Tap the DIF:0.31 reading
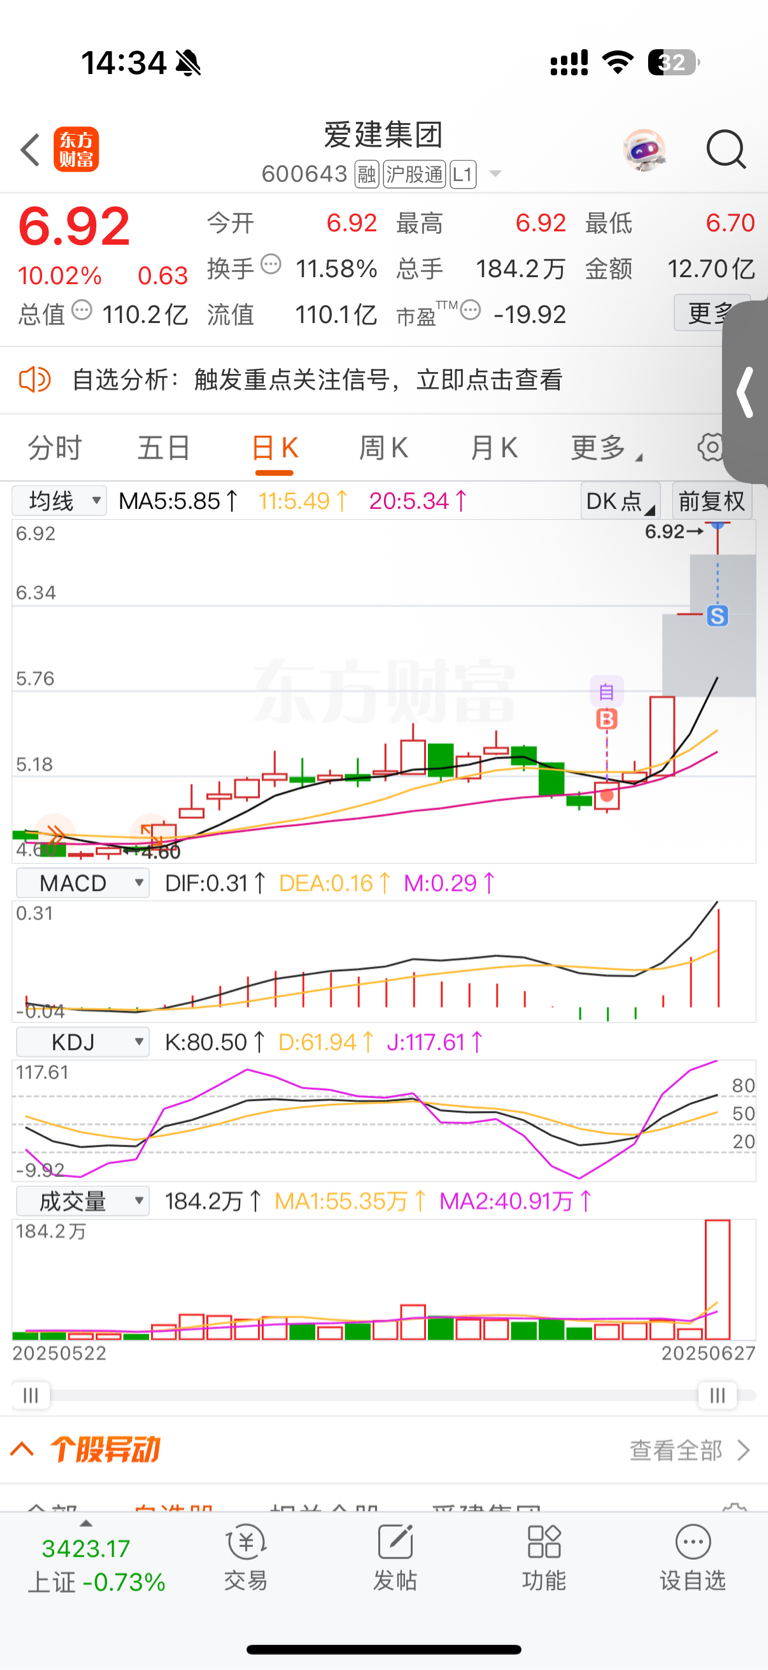Screen dimensions: 768x1670 [215, 883]
